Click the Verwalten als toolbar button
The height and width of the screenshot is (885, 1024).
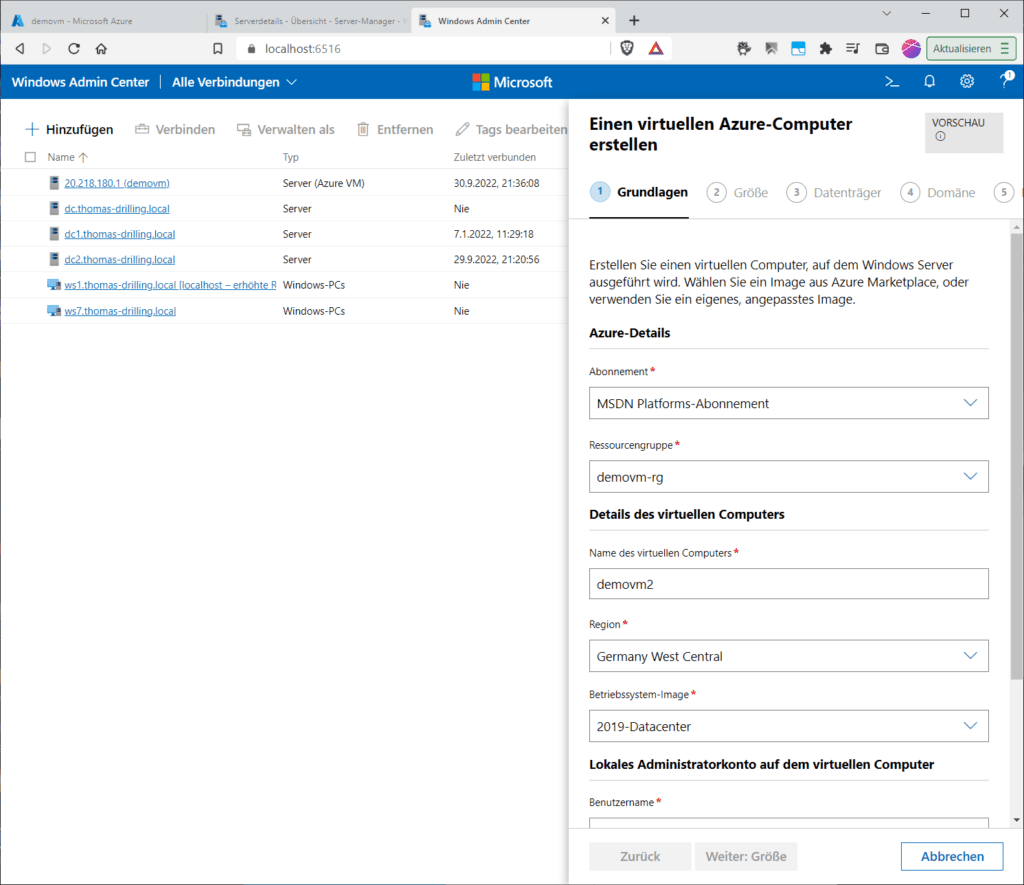[285, 129]
